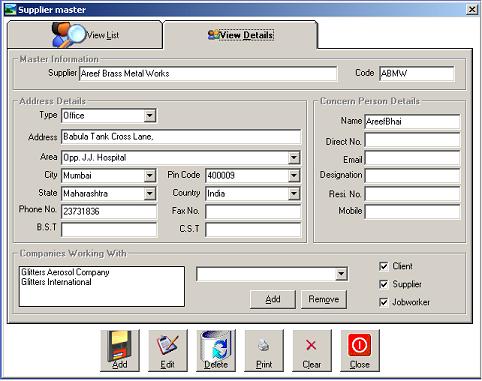Image resolution: width=482 pixels, height=381 pixels.
Task: Click the Phone No. field
Action: pyautogui.click(x=109, y=211)
